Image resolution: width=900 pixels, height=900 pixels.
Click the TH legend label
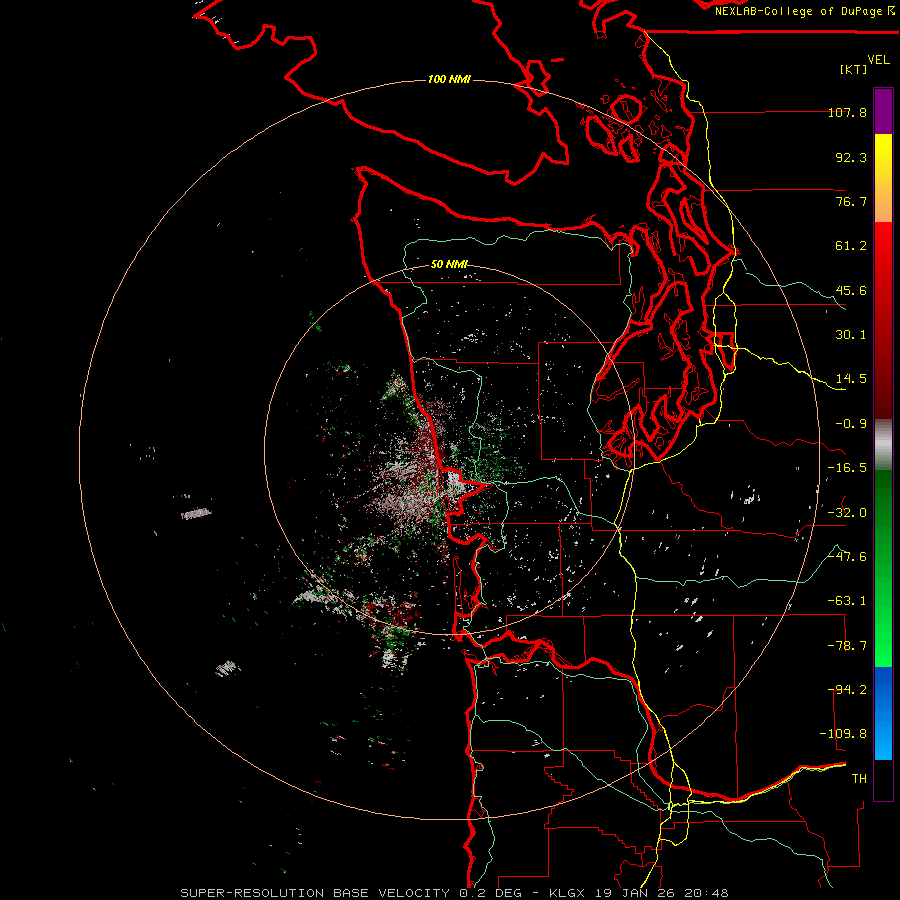click(859, 779)
